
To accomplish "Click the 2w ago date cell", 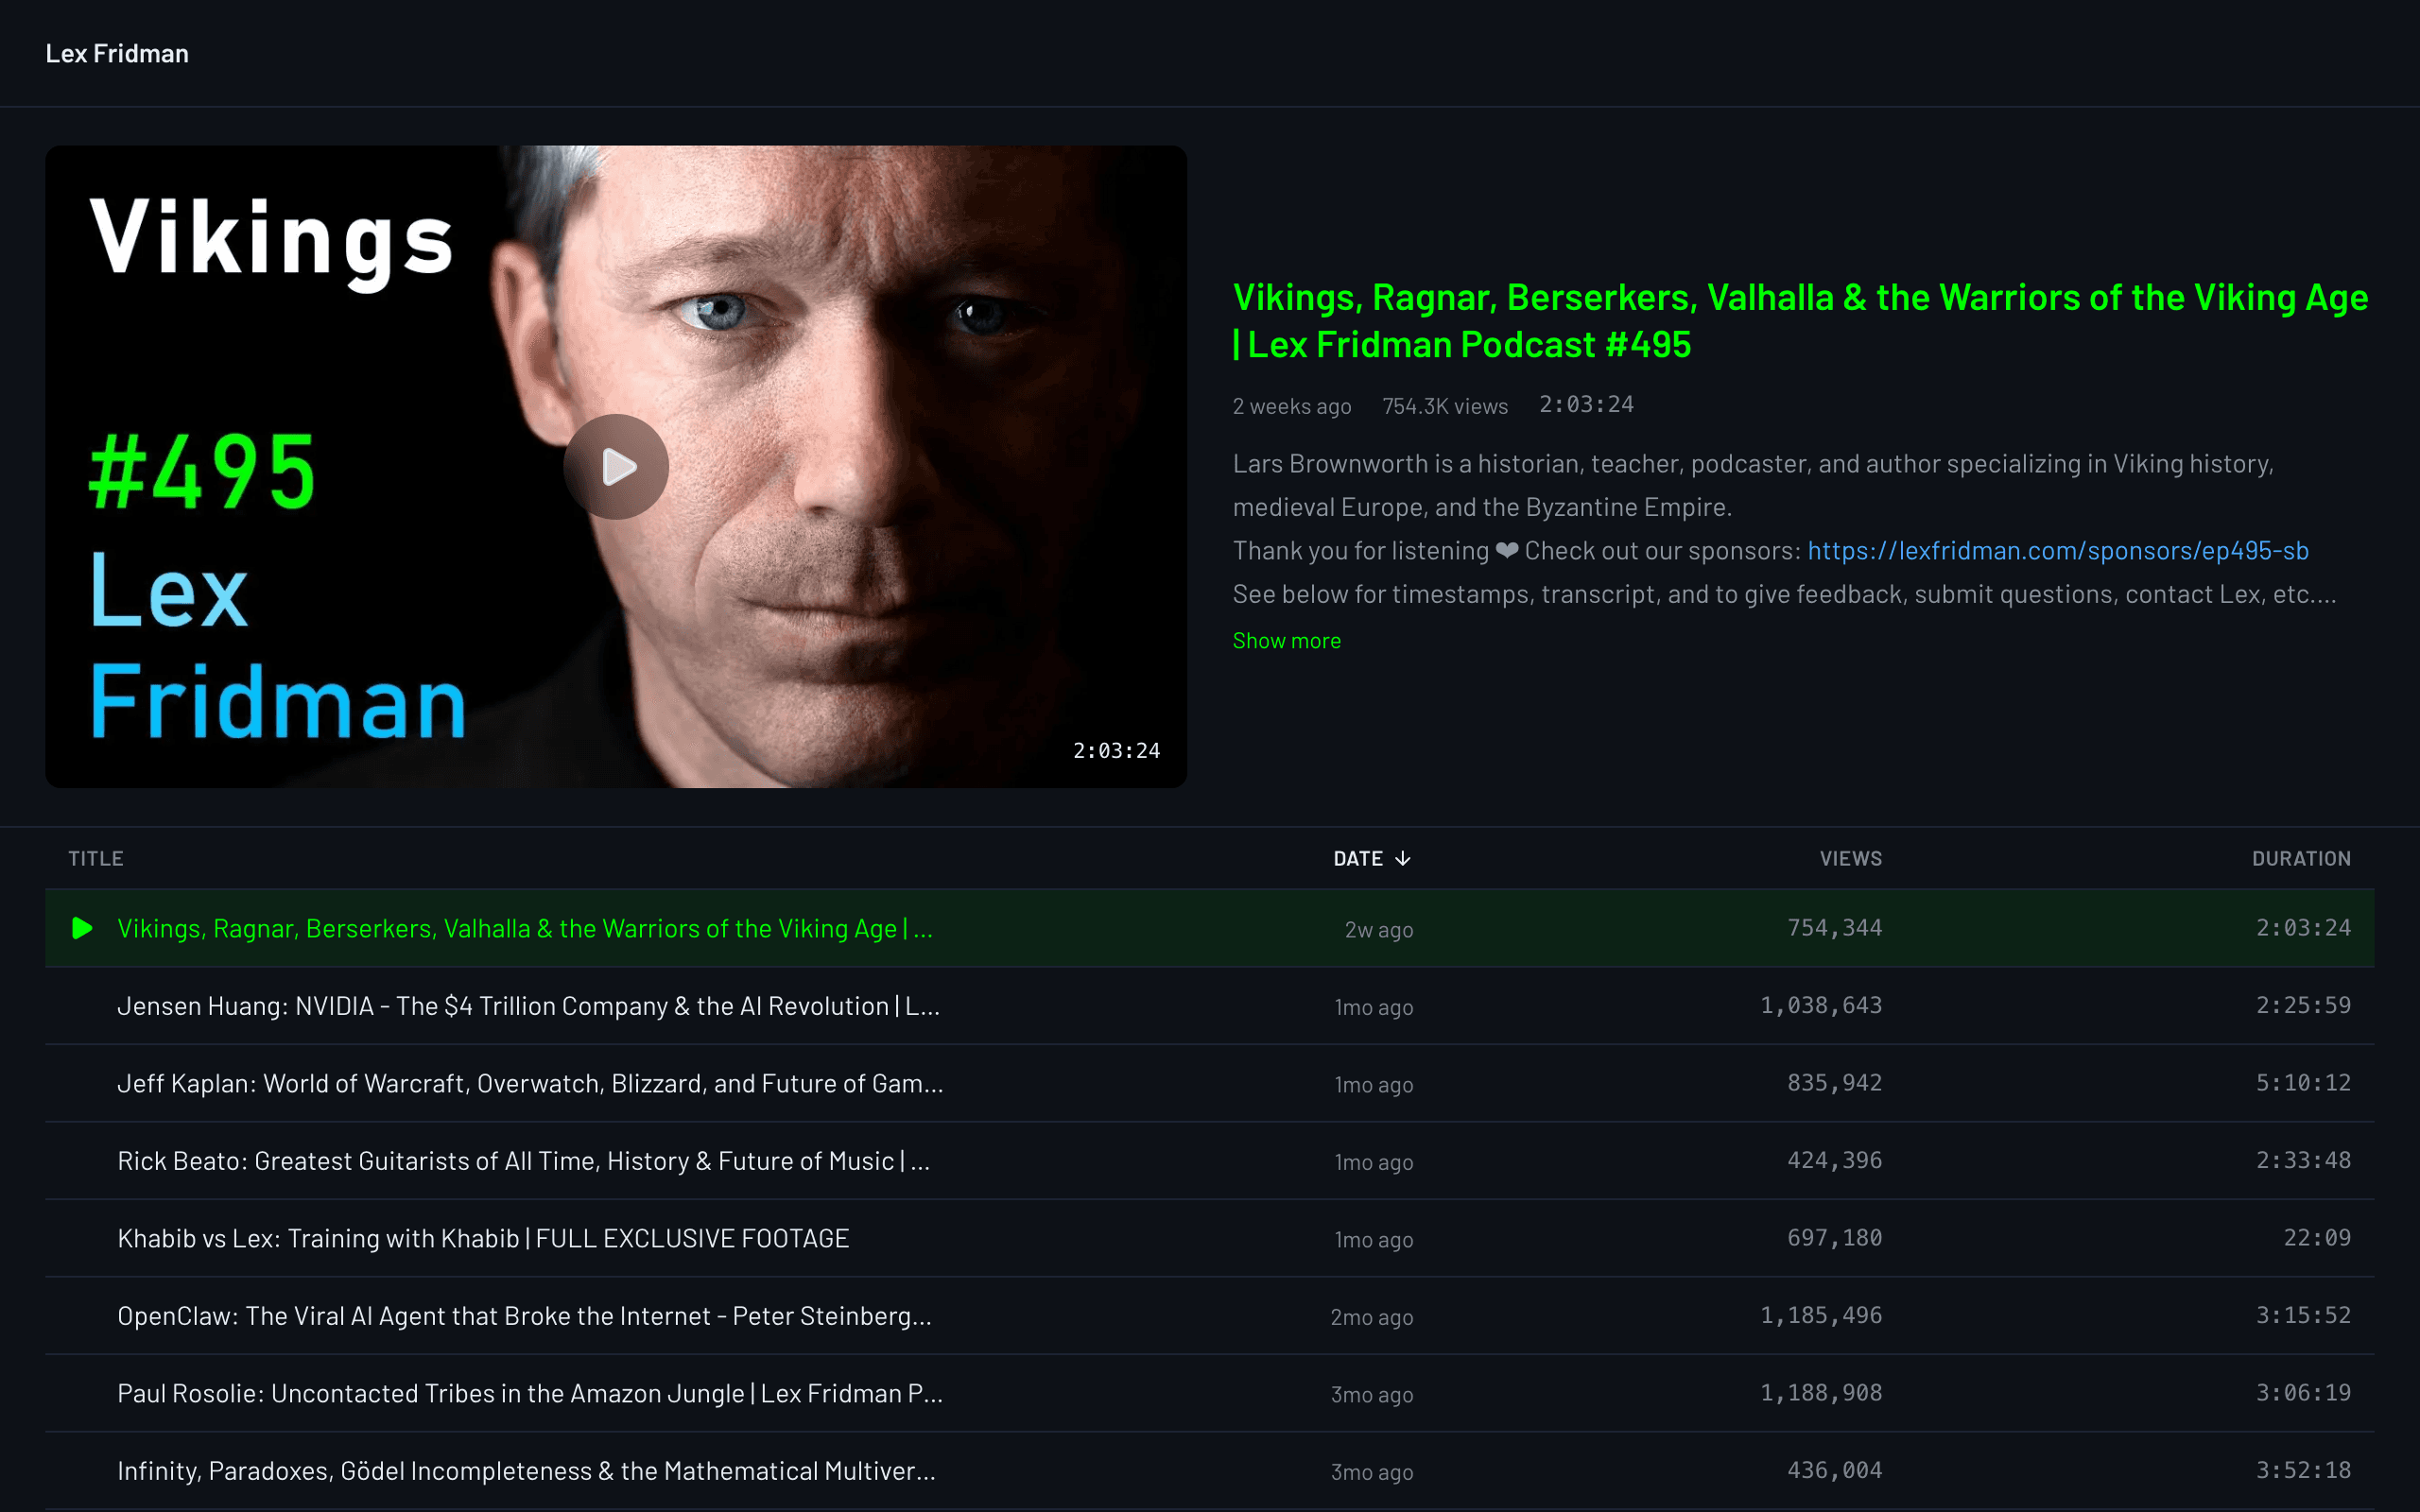I will coord(1378,930).
